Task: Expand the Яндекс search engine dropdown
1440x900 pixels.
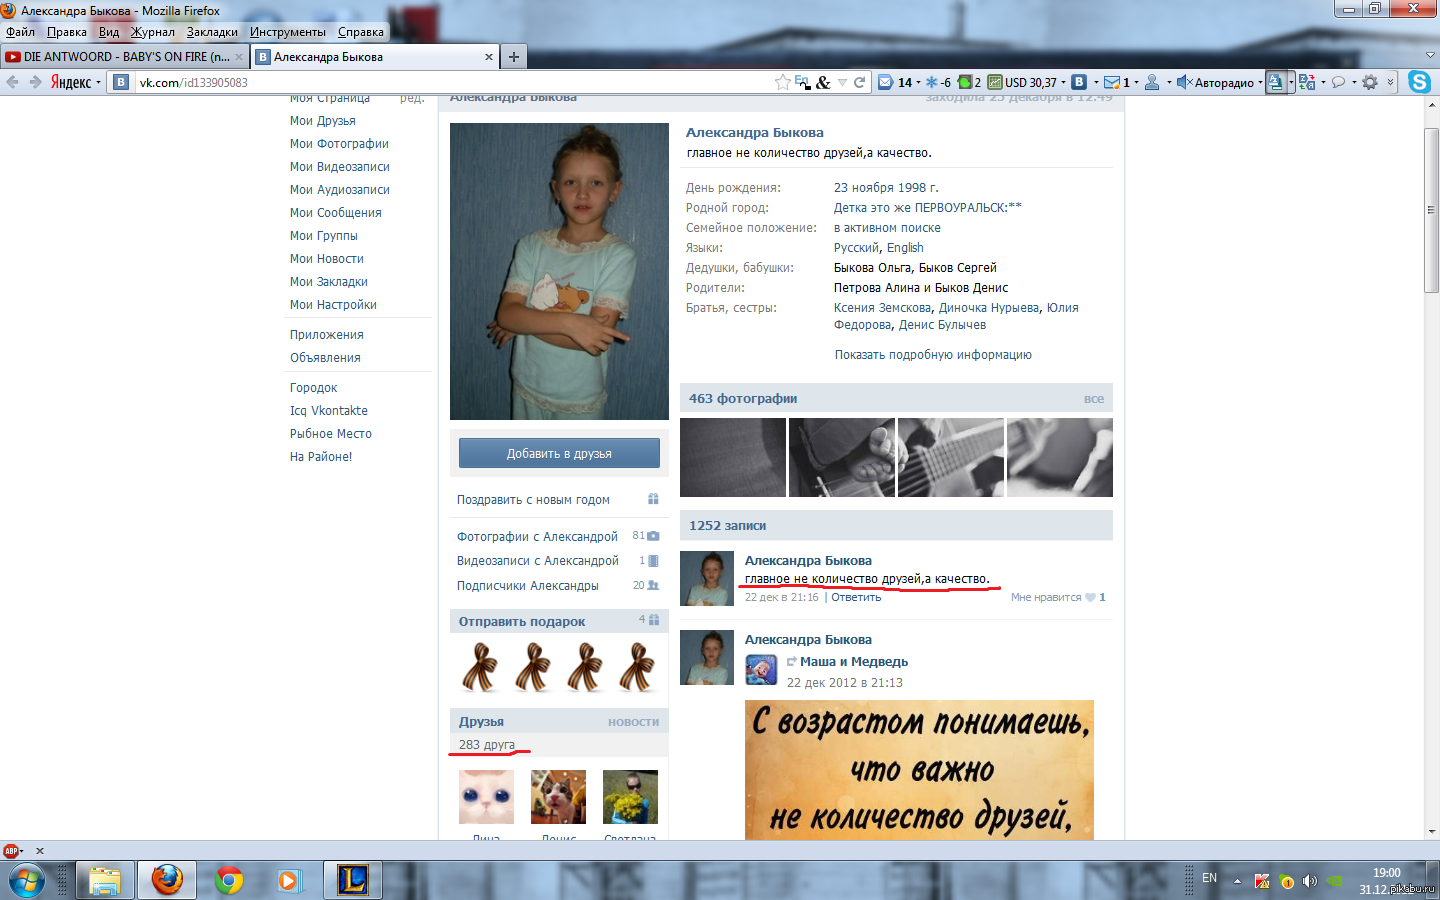Action: [x=98, y=83]
